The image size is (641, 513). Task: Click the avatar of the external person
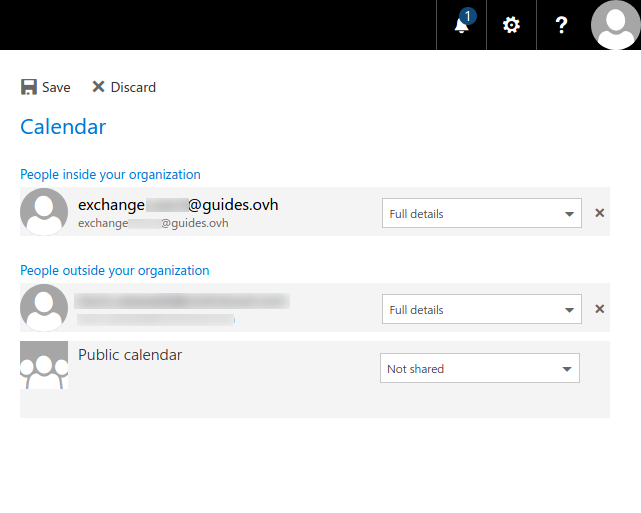pyautogui.click(x=44, y=308)
